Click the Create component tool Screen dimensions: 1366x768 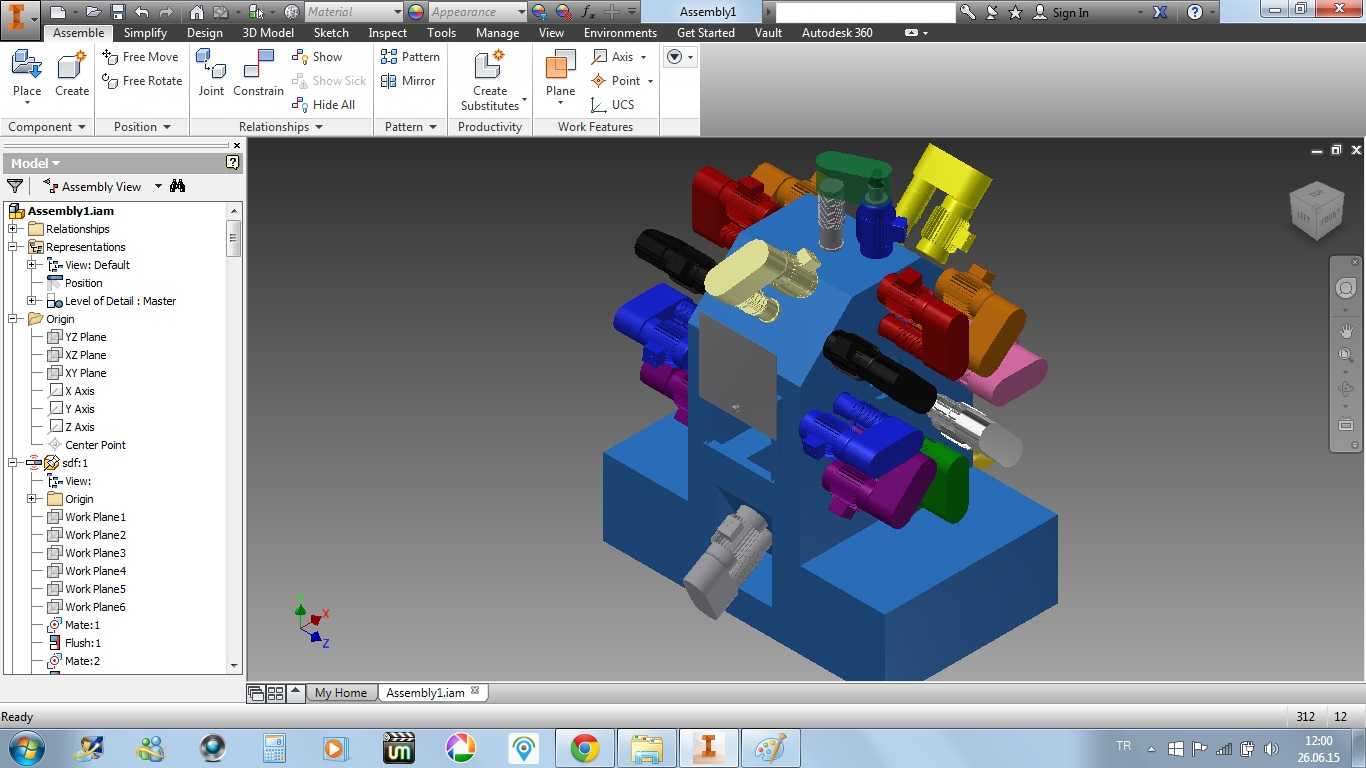(72, 76)
